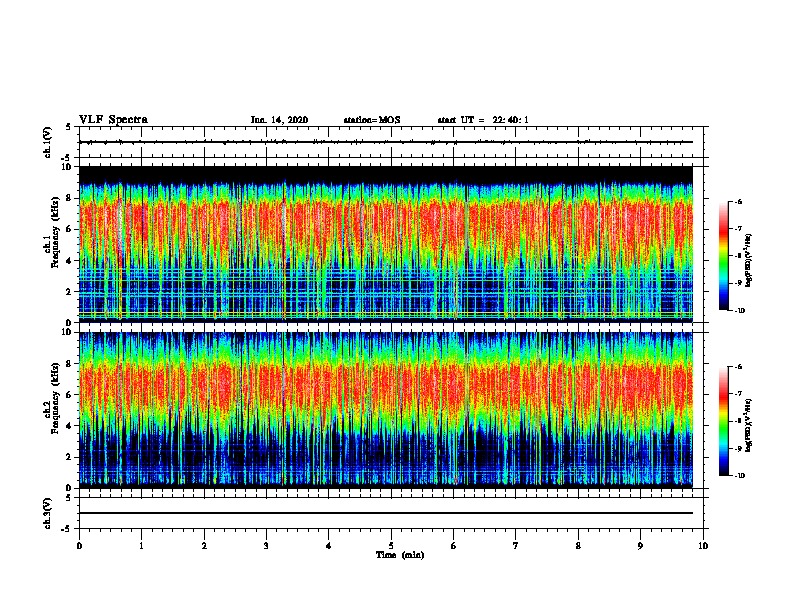The image size is (792, 612).
Task: Click time axis tick label "7"
Action: (x=516, y=546)
